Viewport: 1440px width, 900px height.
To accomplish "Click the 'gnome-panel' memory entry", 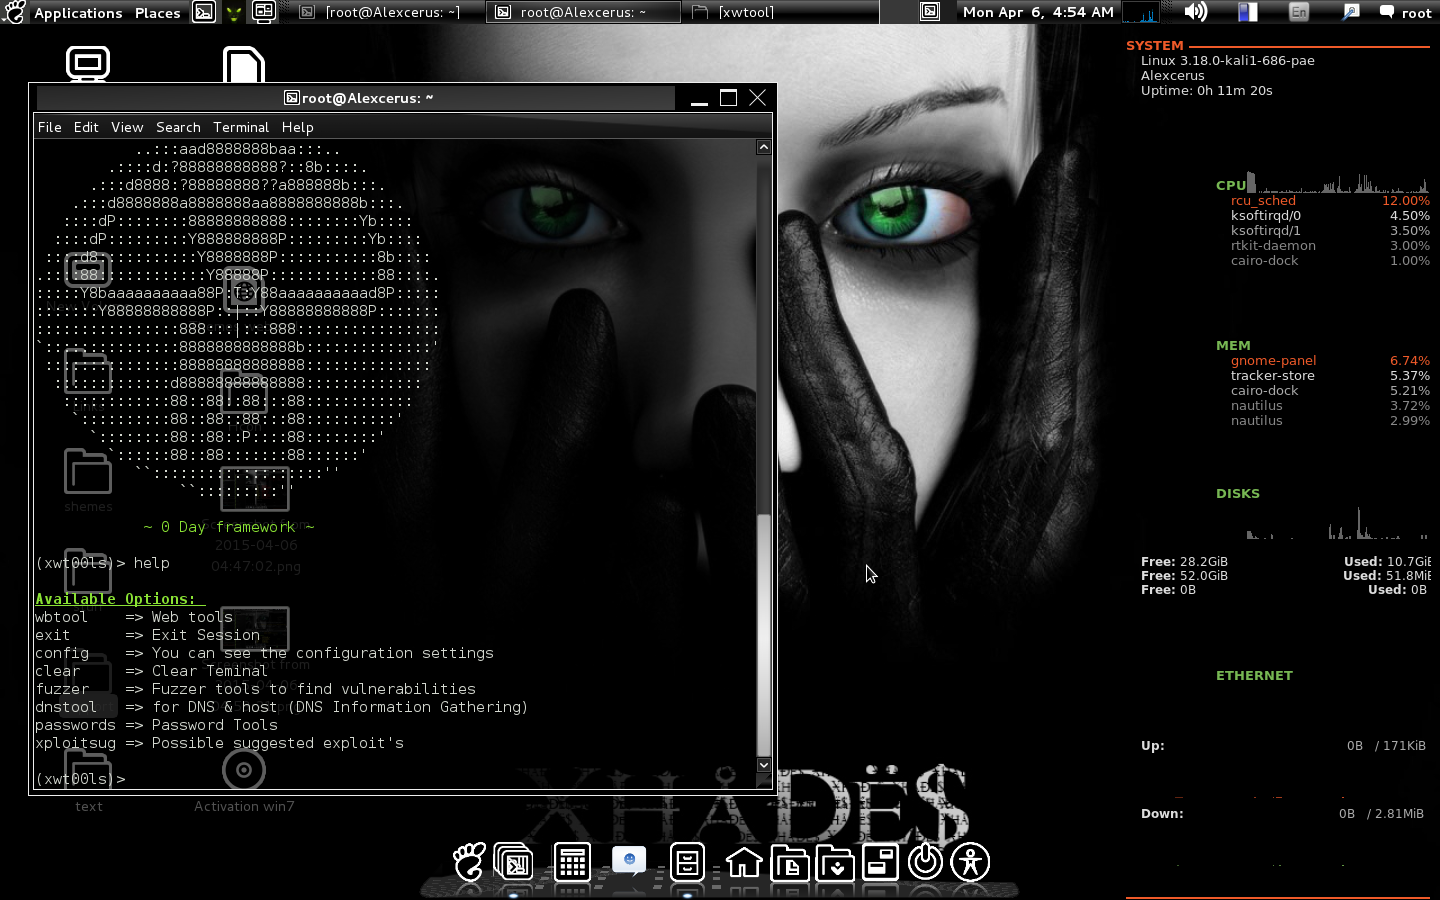I will click(1273, 360).
